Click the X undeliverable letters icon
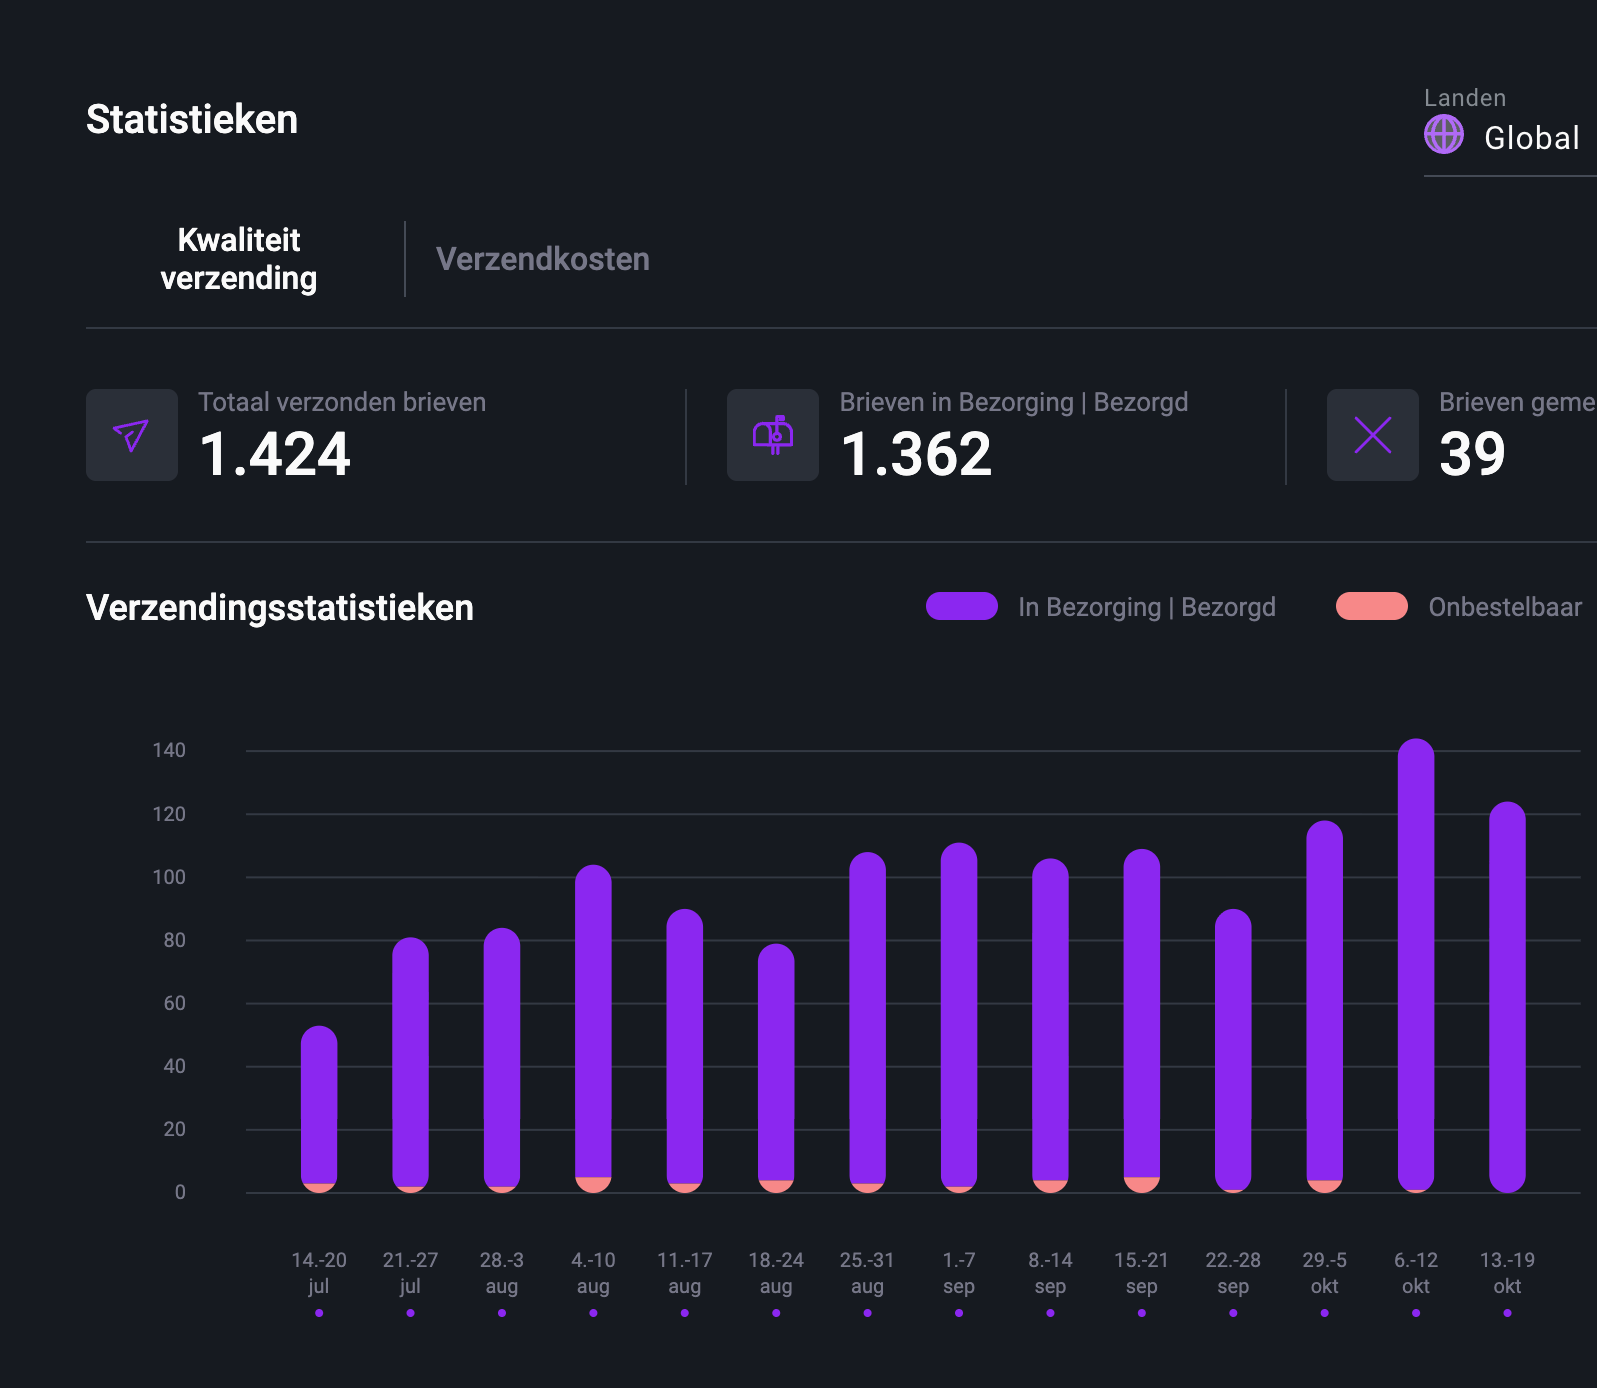 [x=1372, y=435]
